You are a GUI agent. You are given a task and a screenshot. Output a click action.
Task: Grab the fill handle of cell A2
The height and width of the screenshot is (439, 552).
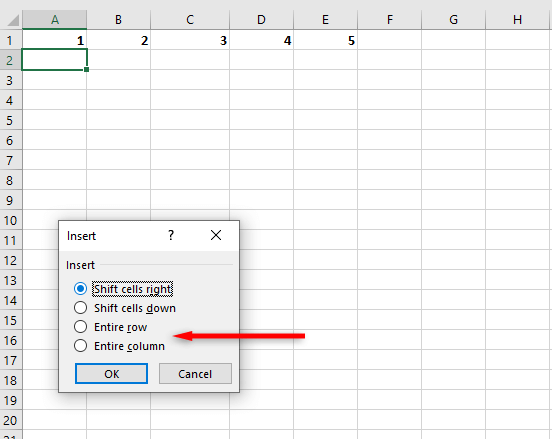point(87,70)
